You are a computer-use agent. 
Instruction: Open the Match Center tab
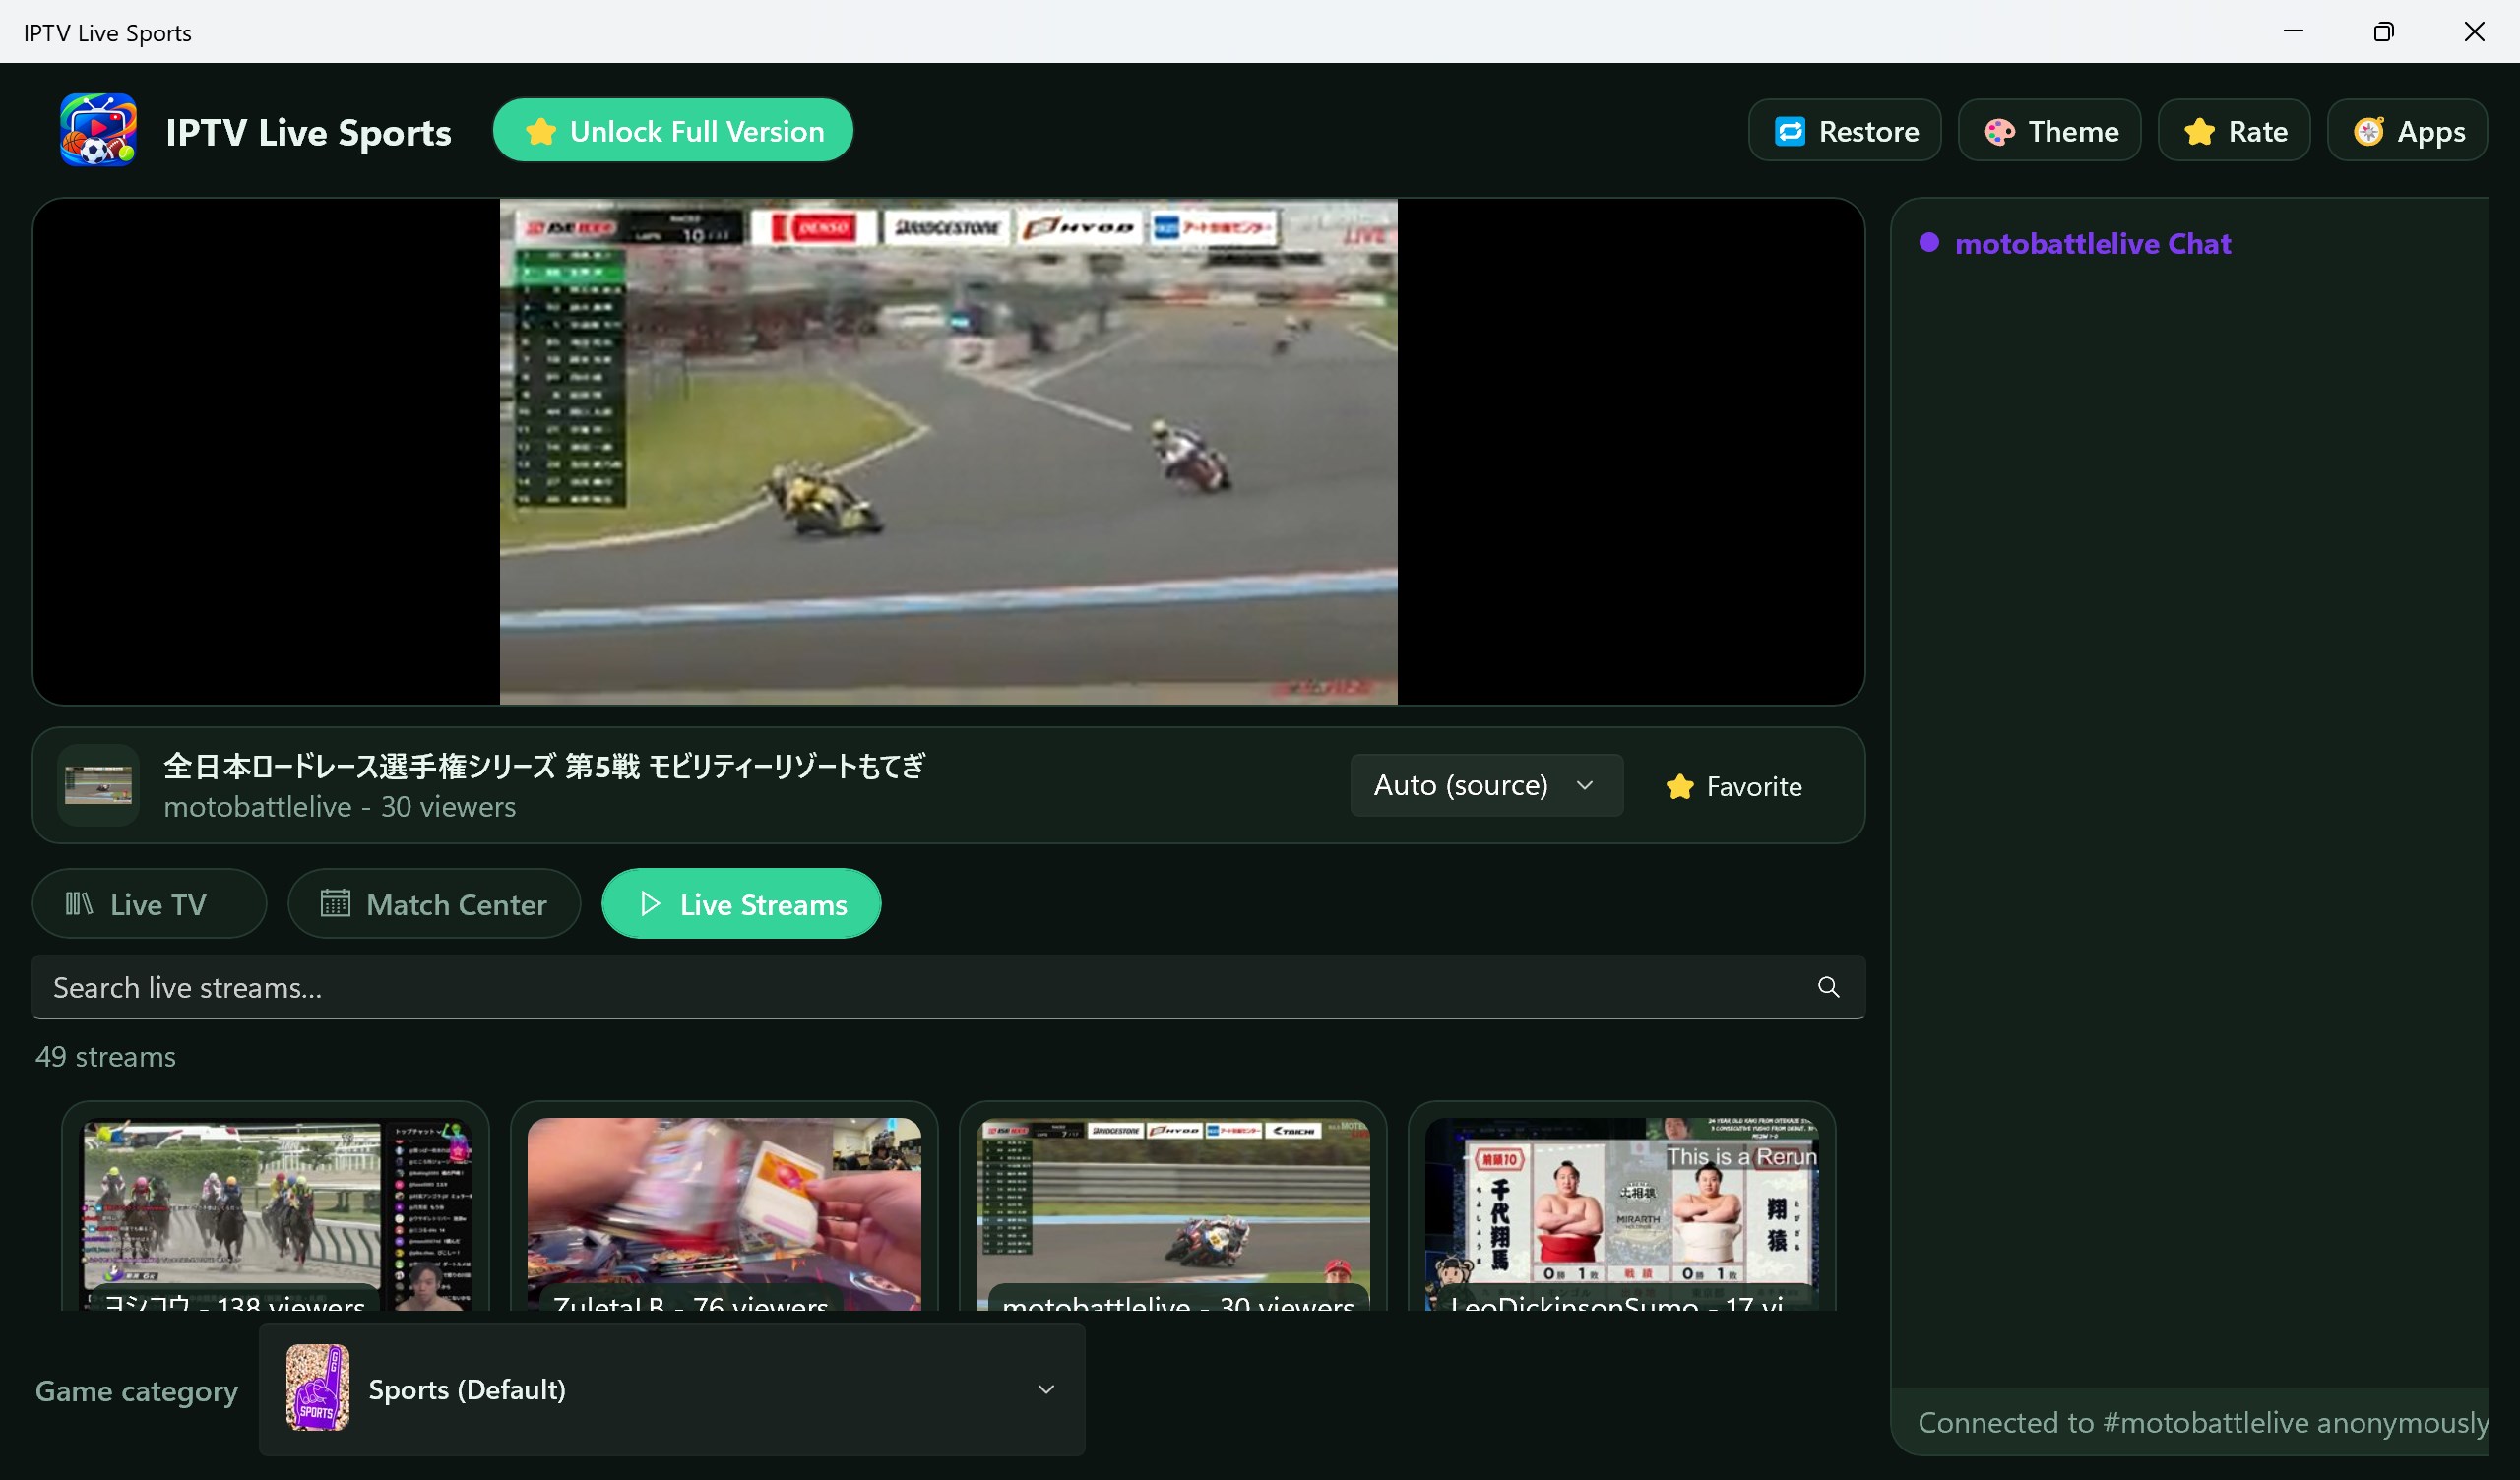point(434,904)
